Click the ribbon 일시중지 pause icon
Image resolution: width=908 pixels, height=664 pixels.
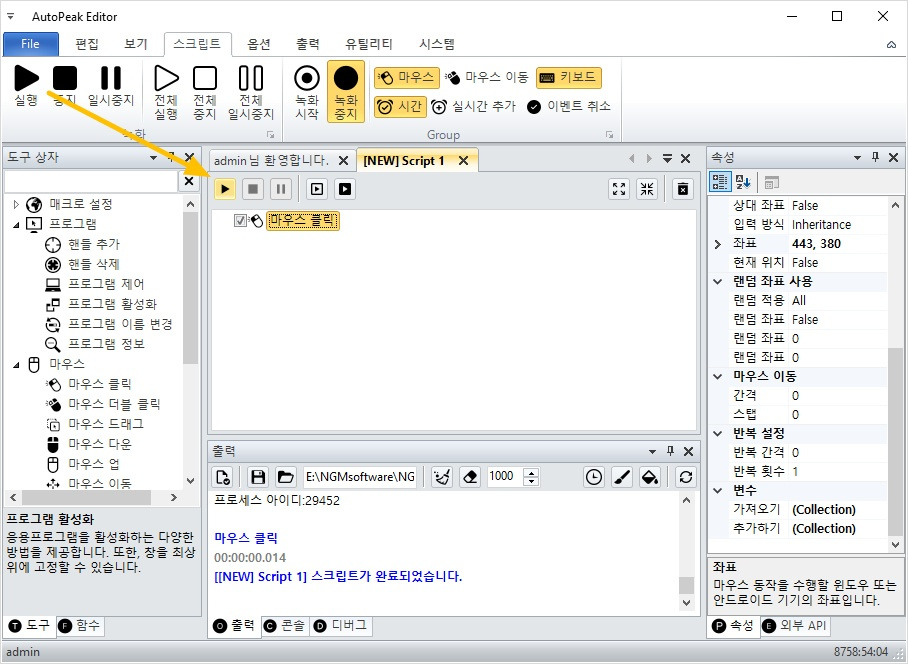(x=111, y=78)
